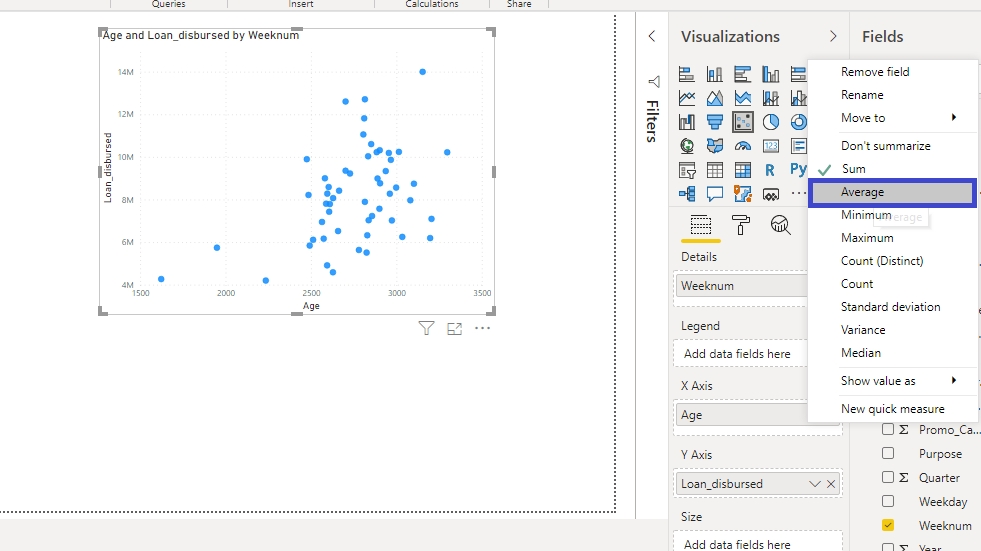
Task: Choose the funnel chart visualization
Action: [715, 122]
